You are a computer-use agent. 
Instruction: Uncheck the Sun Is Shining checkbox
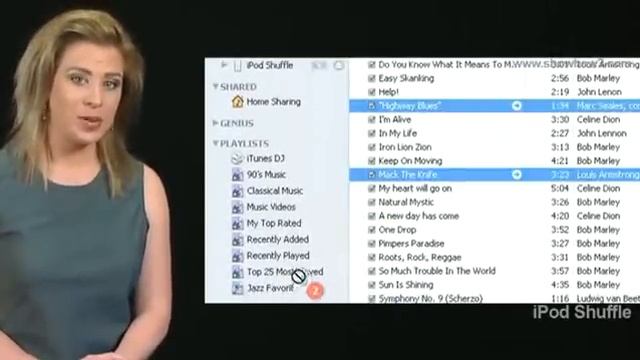click(x=371, y=285)
